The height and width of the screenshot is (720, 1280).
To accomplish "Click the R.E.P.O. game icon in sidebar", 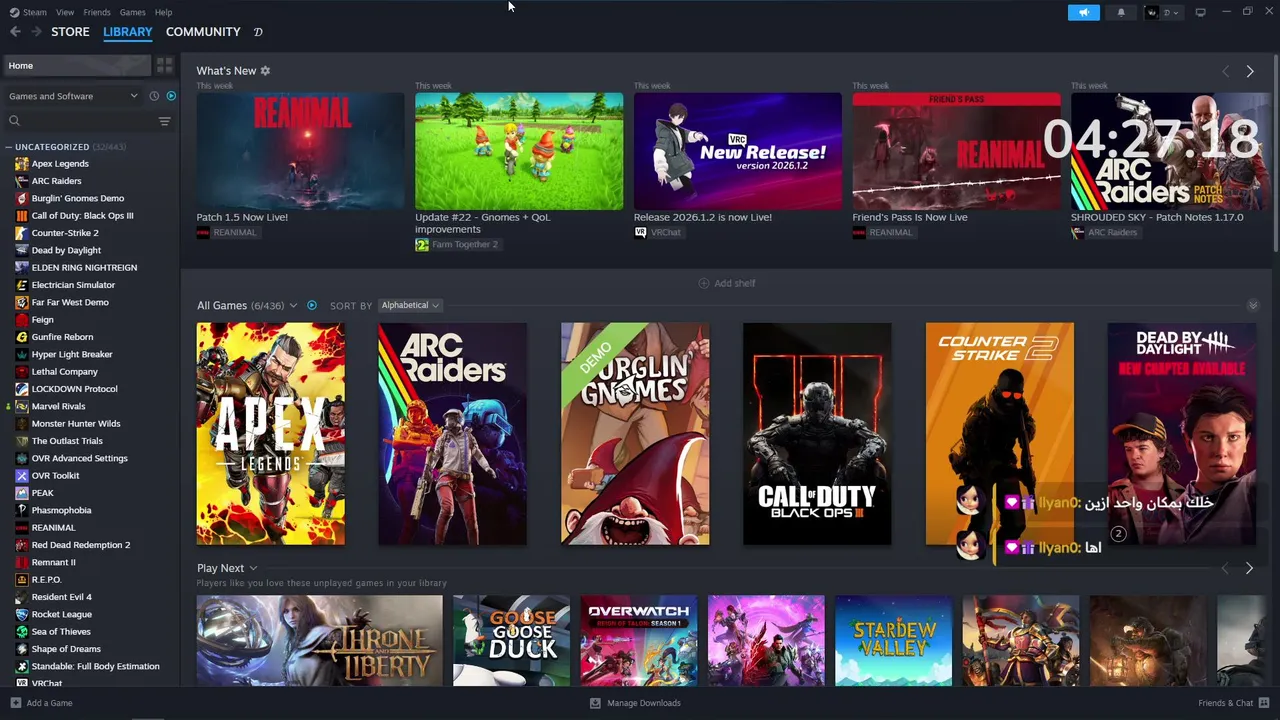I will click(22, 580).
